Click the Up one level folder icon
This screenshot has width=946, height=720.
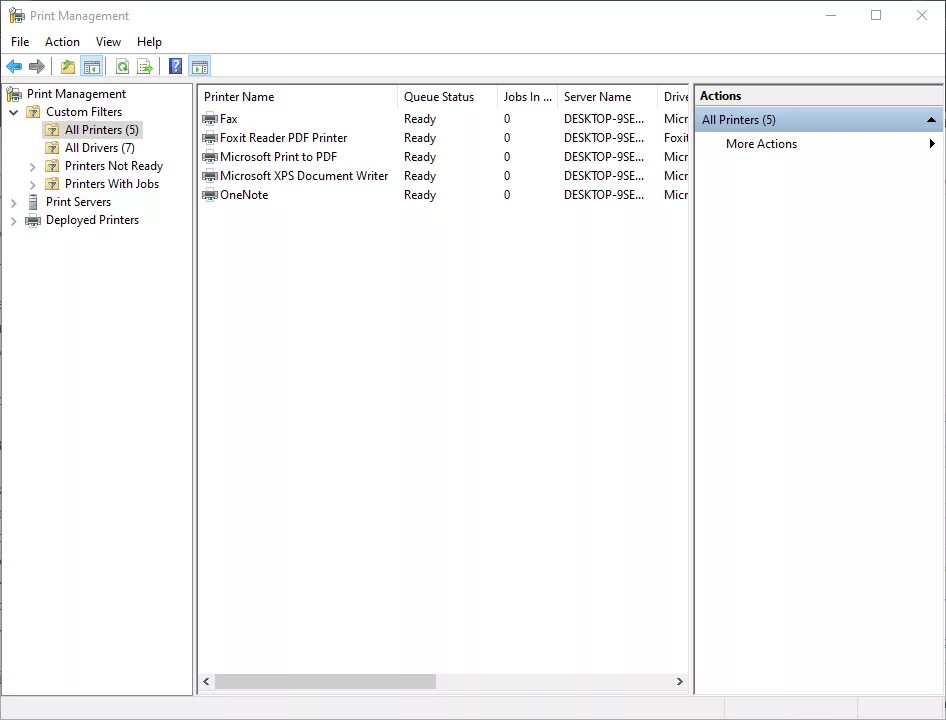pyautogui.click(x=68, y=66)
